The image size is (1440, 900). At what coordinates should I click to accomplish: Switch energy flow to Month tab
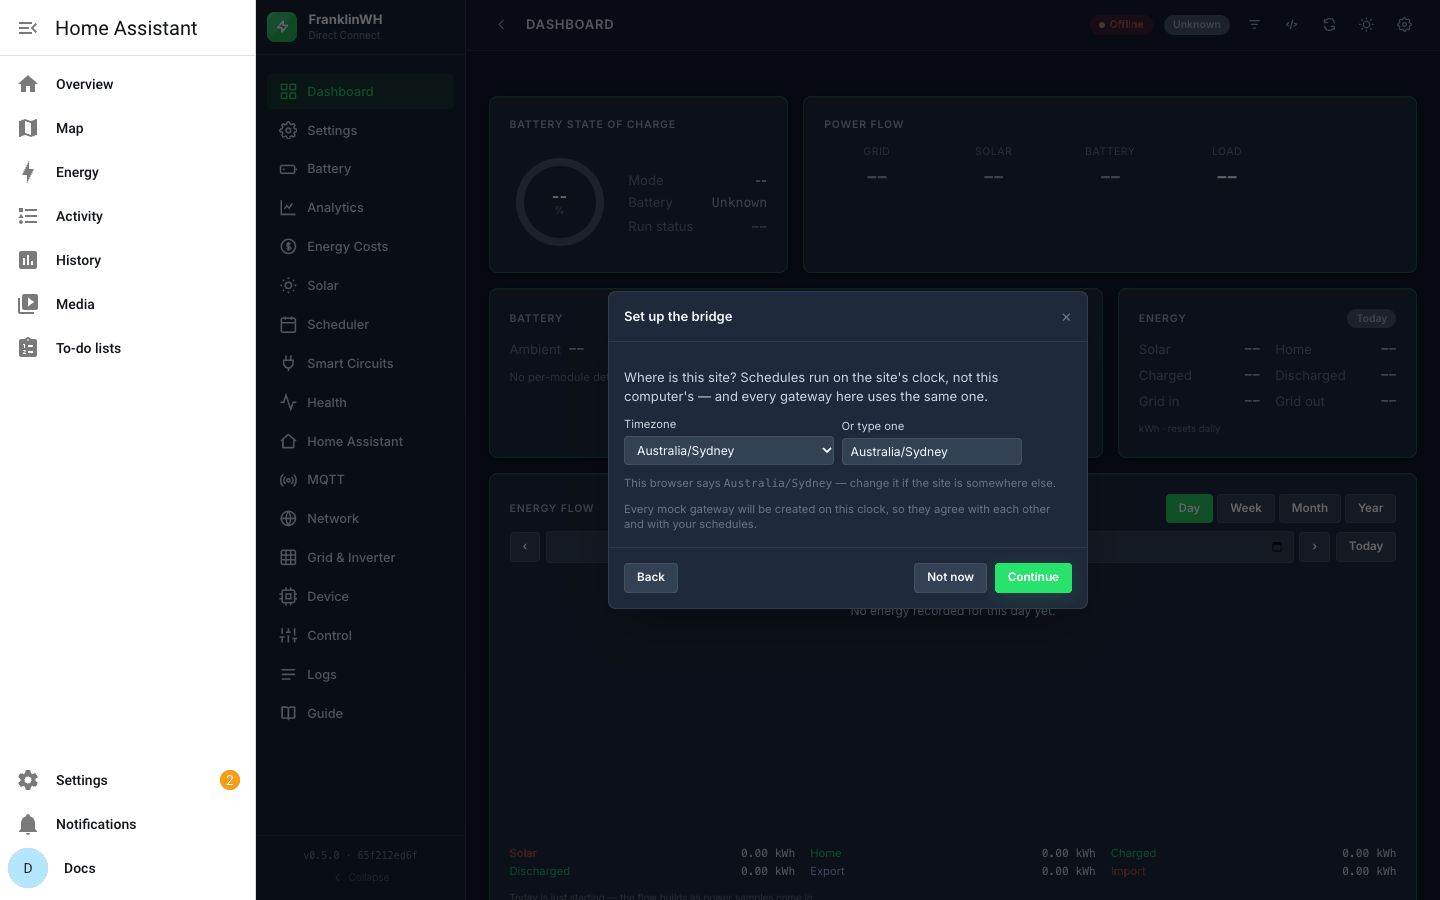[1310, 508]
